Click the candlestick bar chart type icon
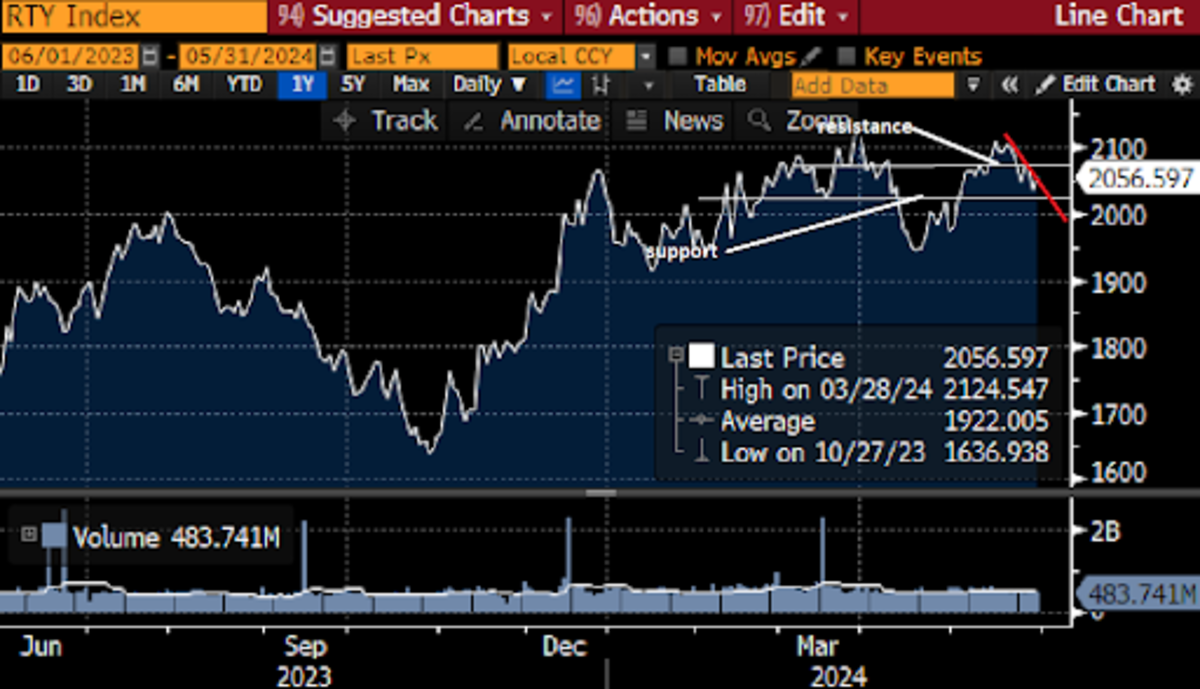 pos(601,85)
